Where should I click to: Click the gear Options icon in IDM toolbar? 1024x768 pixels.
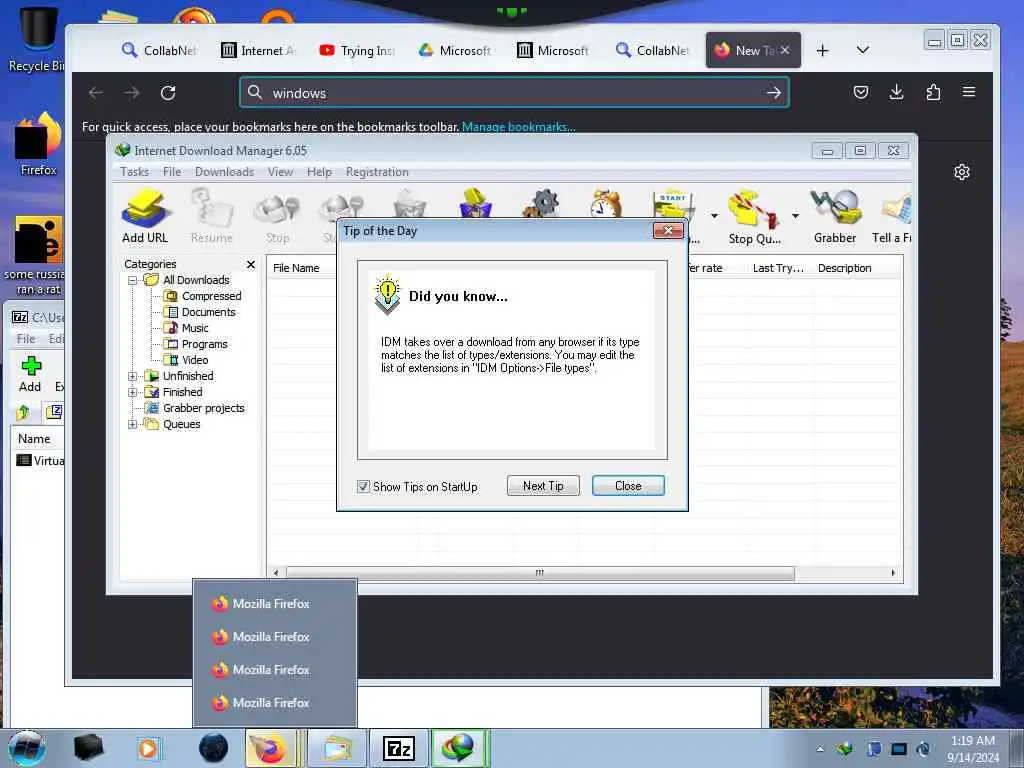coord(541,203)
